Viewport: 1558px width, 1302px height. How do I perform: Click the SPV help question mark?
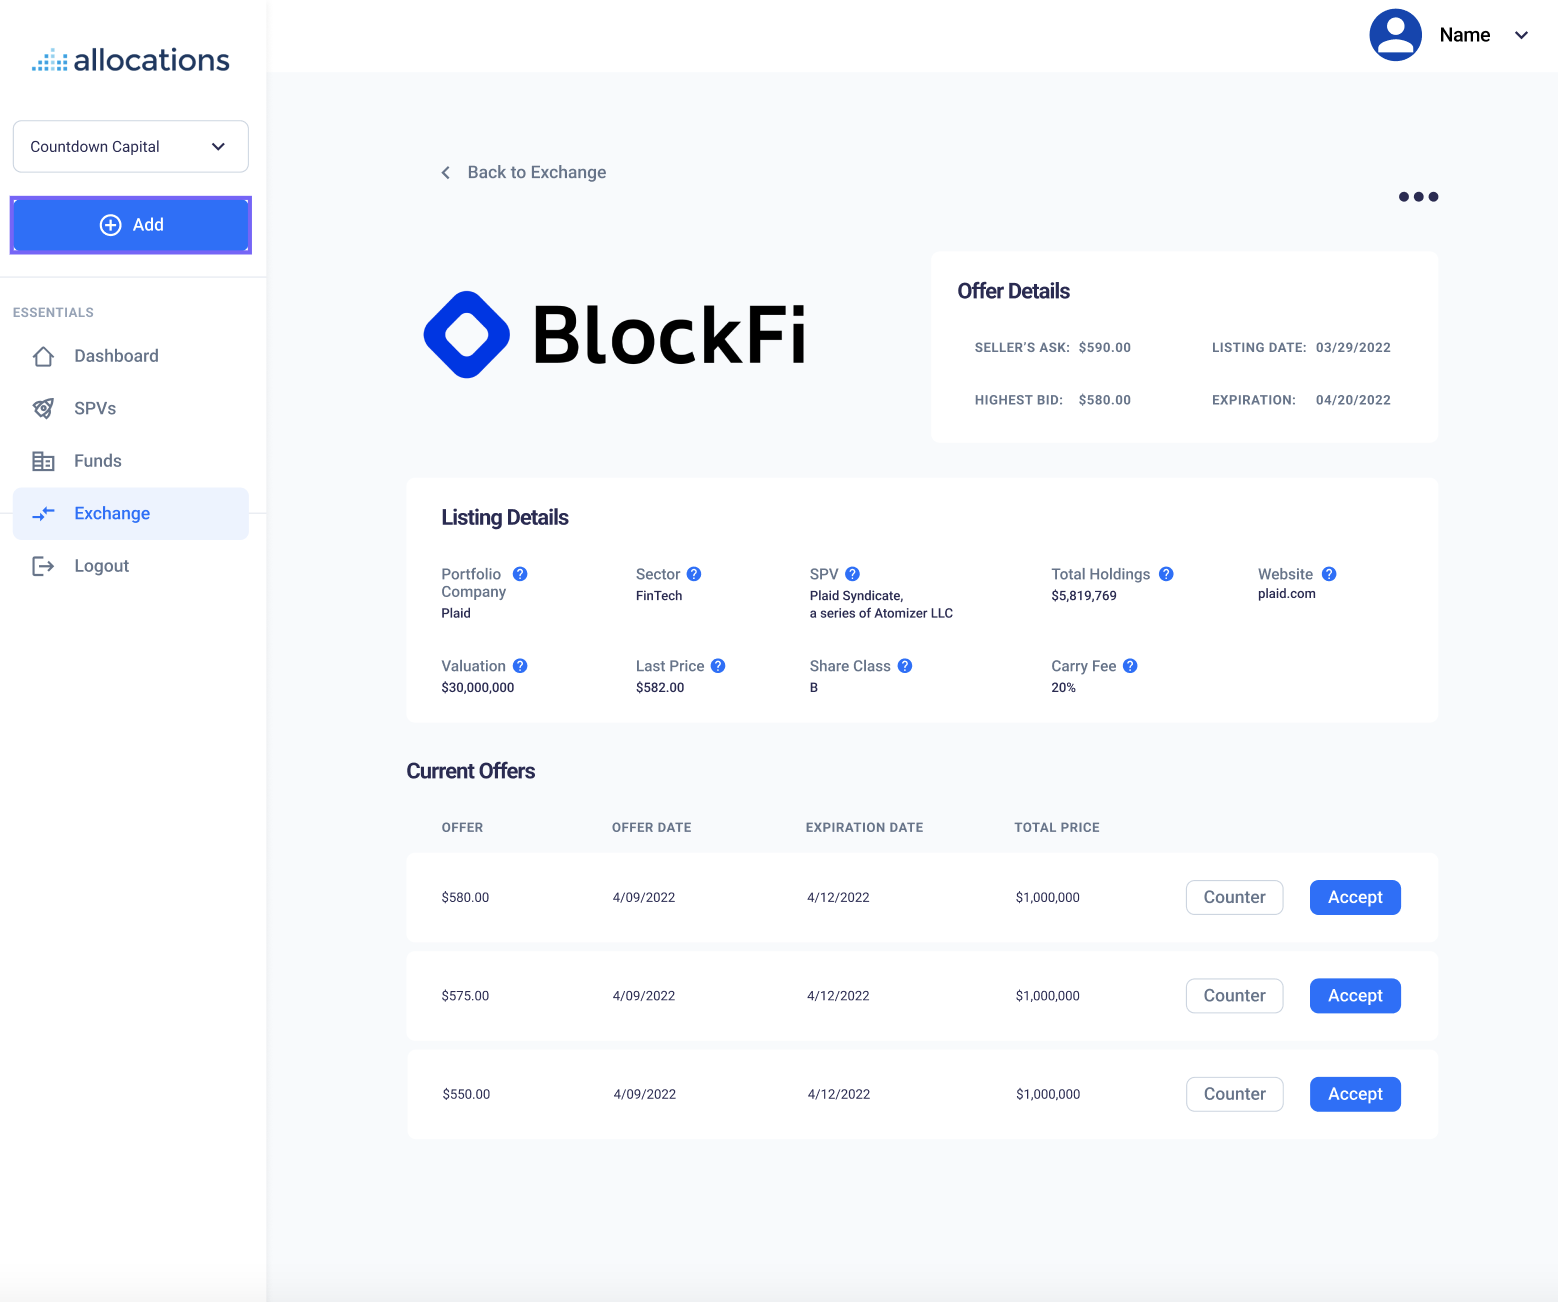click(852, 574)
